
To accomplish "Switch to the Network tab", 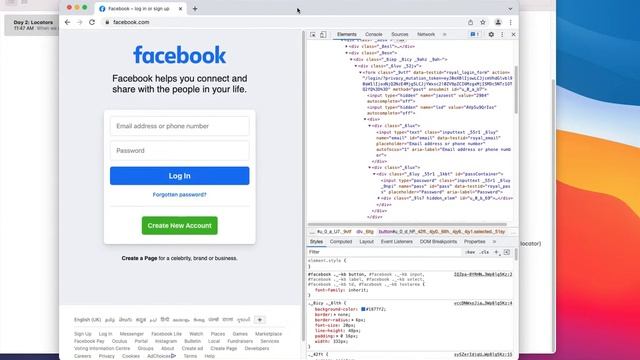I will click(x=426, y=35).
